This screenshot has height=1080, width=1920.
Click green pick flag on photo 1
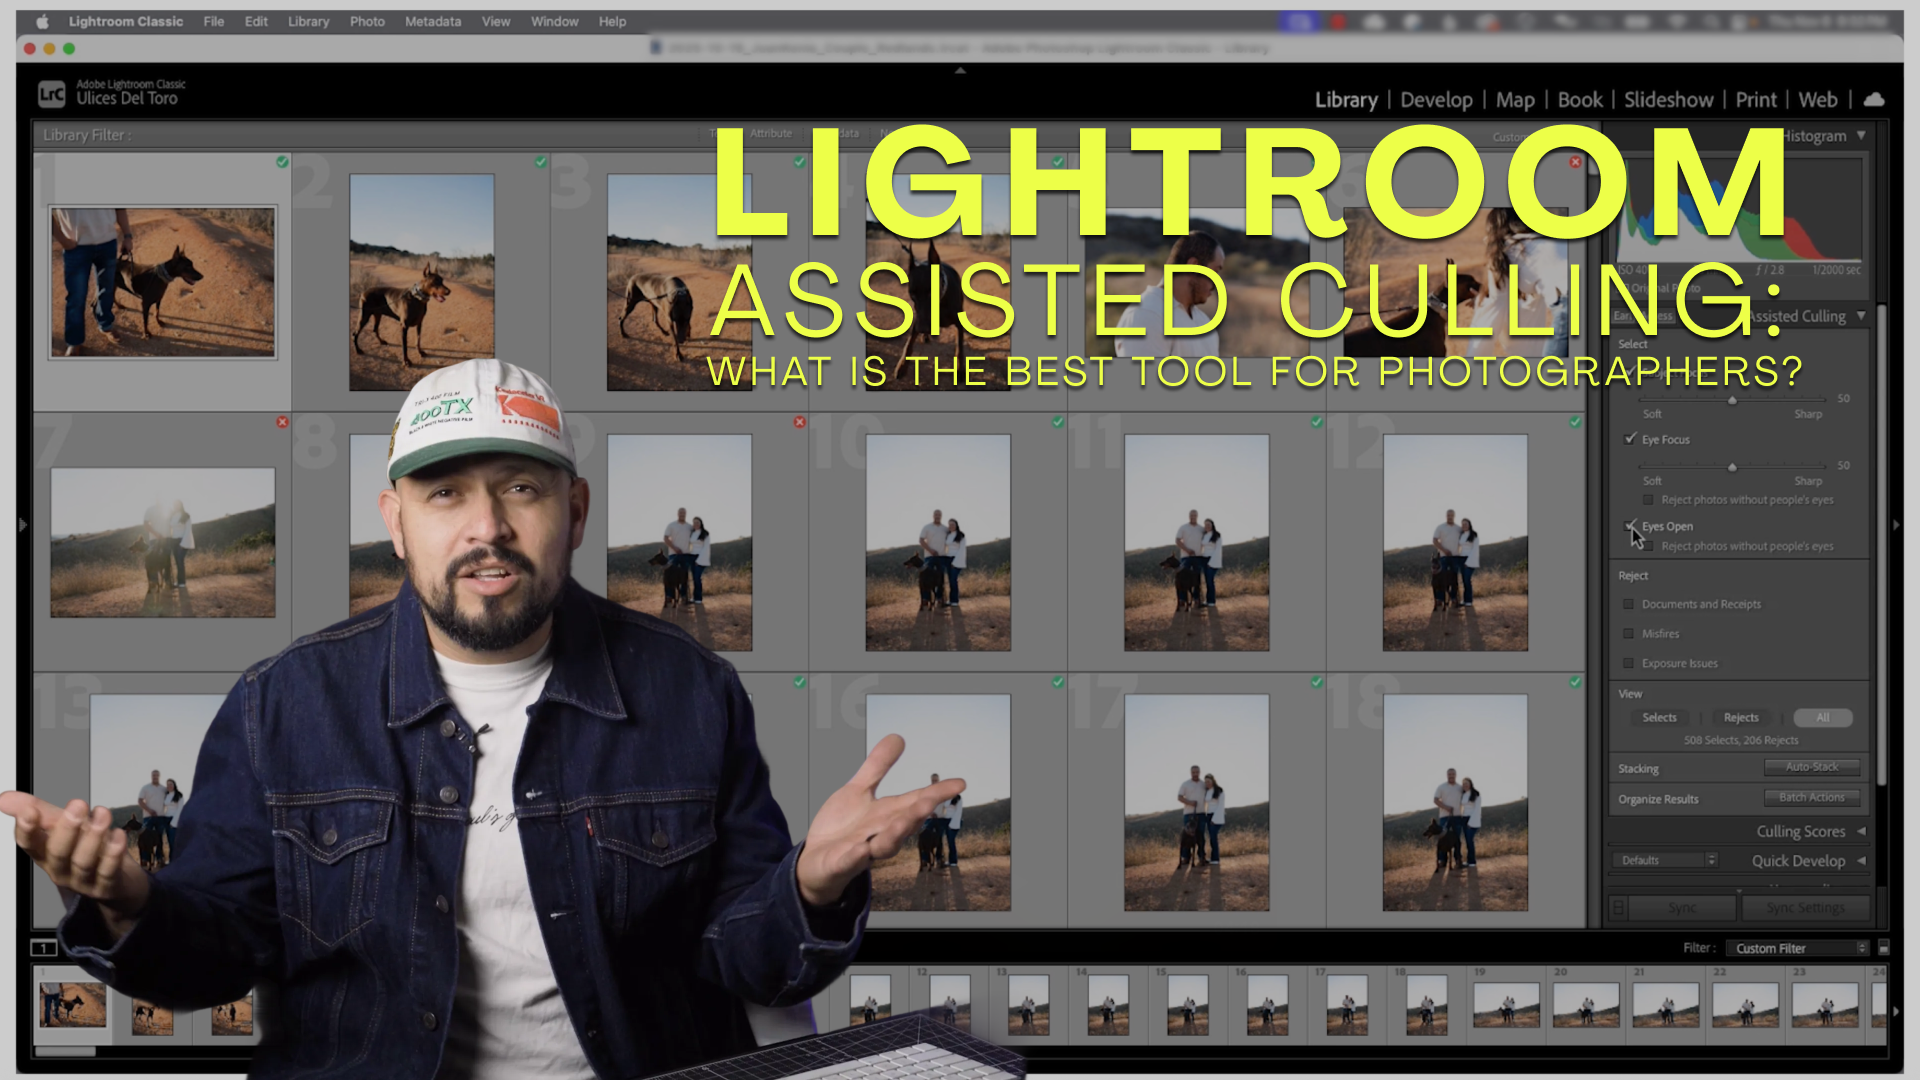(x=282, y=162)
